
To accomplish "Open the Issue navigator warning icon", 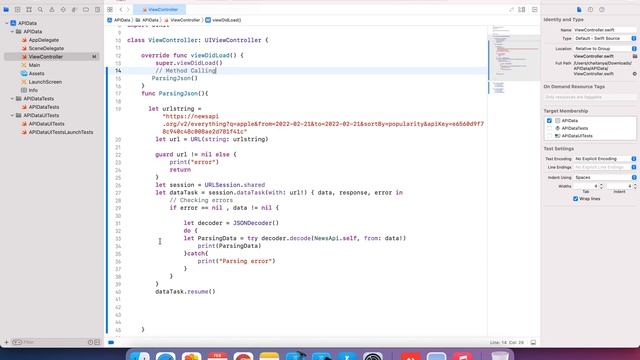I will (52, 9).
